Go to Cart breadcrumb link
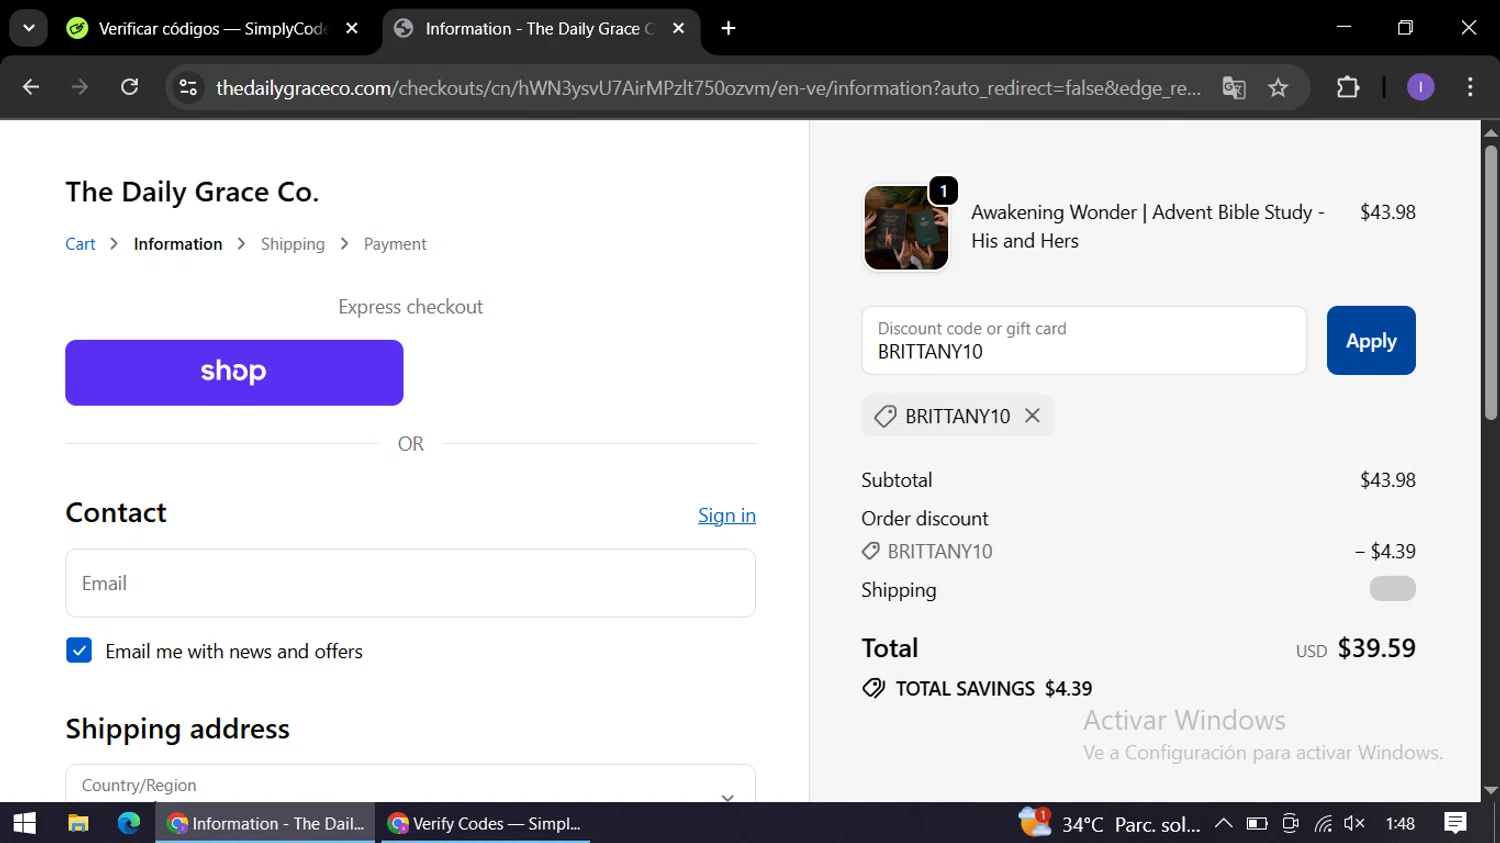 point(80,244)
